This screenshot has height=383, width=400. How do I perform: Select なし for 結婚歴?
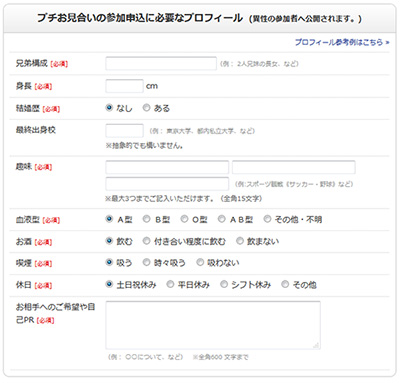109,108
